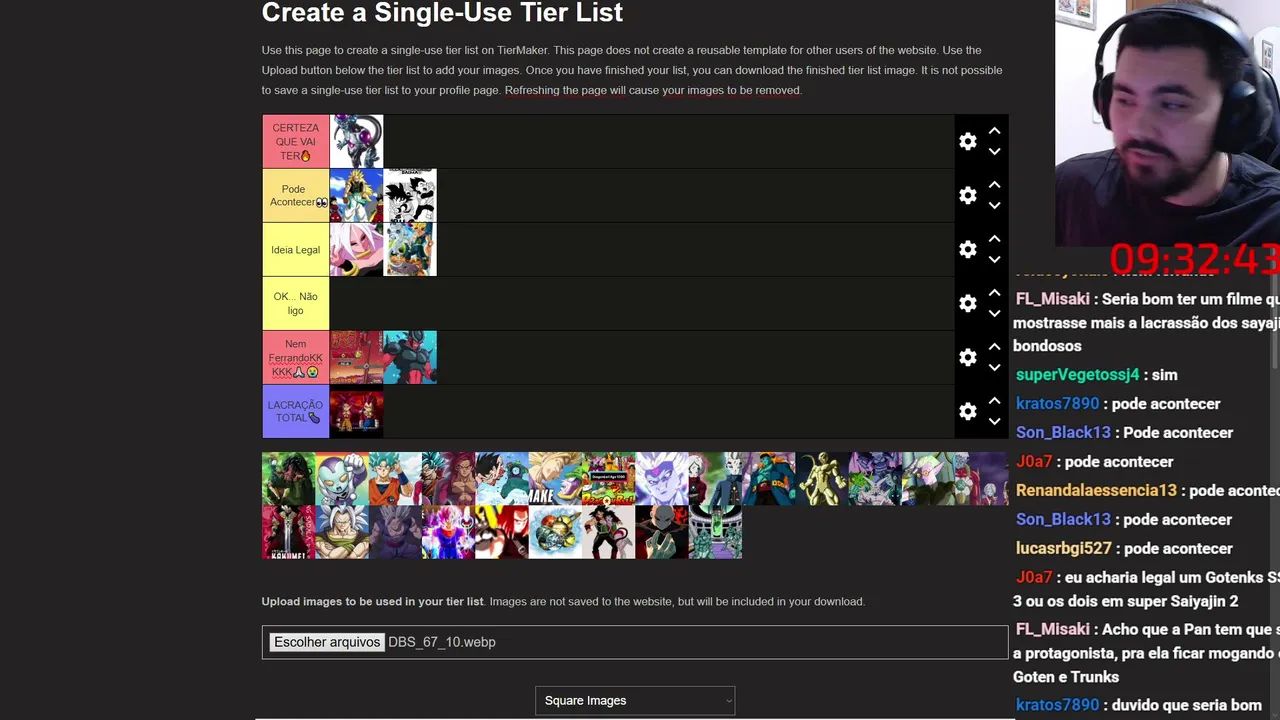Move LACRAÇÃO TOTAL tier up

[994, 401]
